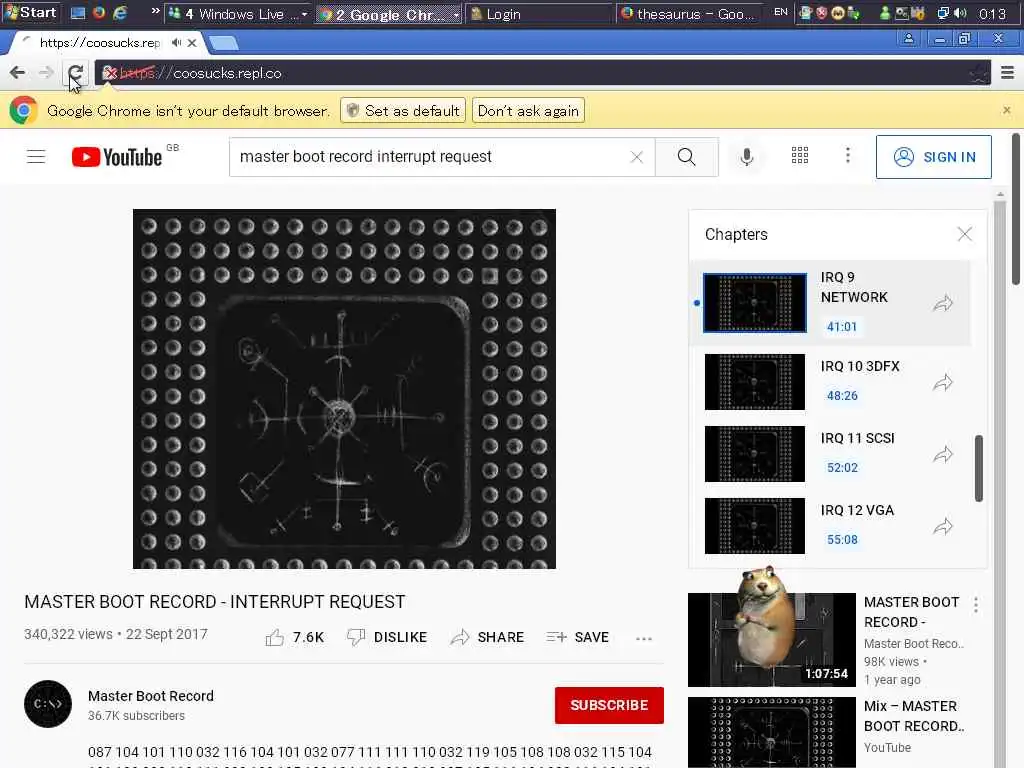The height and width of the screenshot is (768, 1024).
Task: Jump to chapter timestamp 48:26
Action: click(842, 396)
